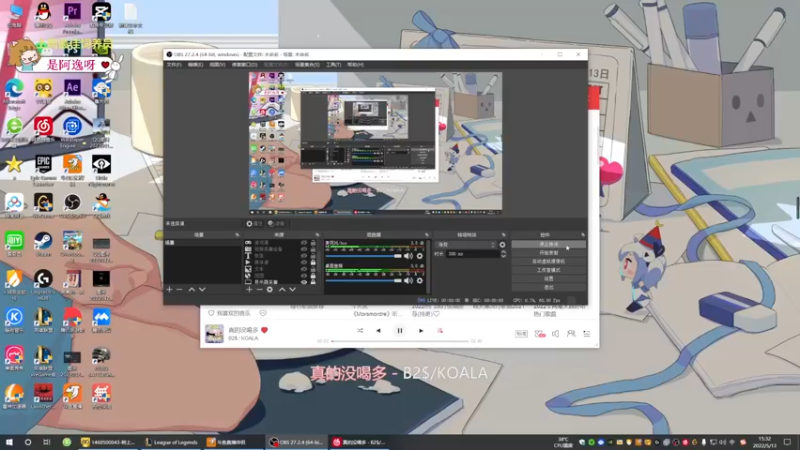Viewport: 800px width, 450px height.
Task: Toggle the lock on the 显示器采集 source
Action: (x=313, y=282)
